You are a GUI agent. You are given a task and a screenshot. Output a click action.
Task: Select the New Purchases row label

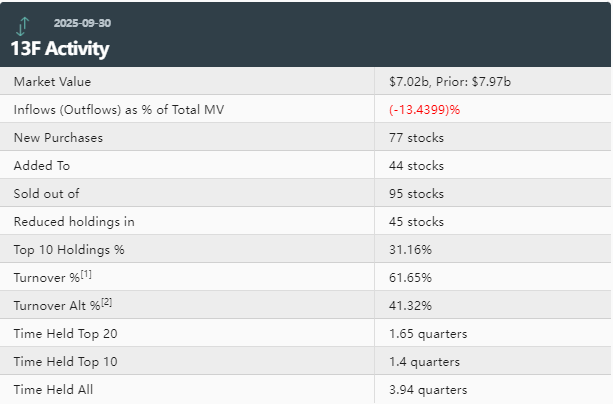(x=58, y=137)
